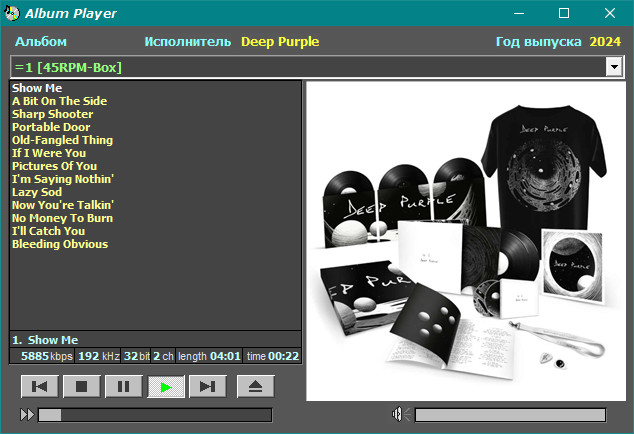Screen dimensions: 634x434
Task: Pause the current track
Action: click(x=124, y=387)
